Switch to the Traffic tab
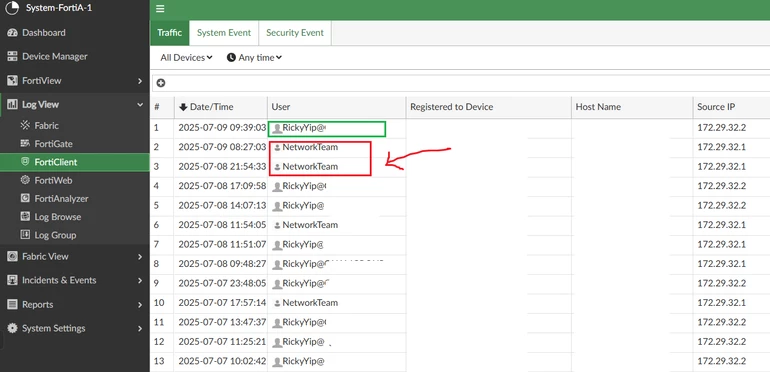Screen dimensions: 770x372 [x=169, y=33]
